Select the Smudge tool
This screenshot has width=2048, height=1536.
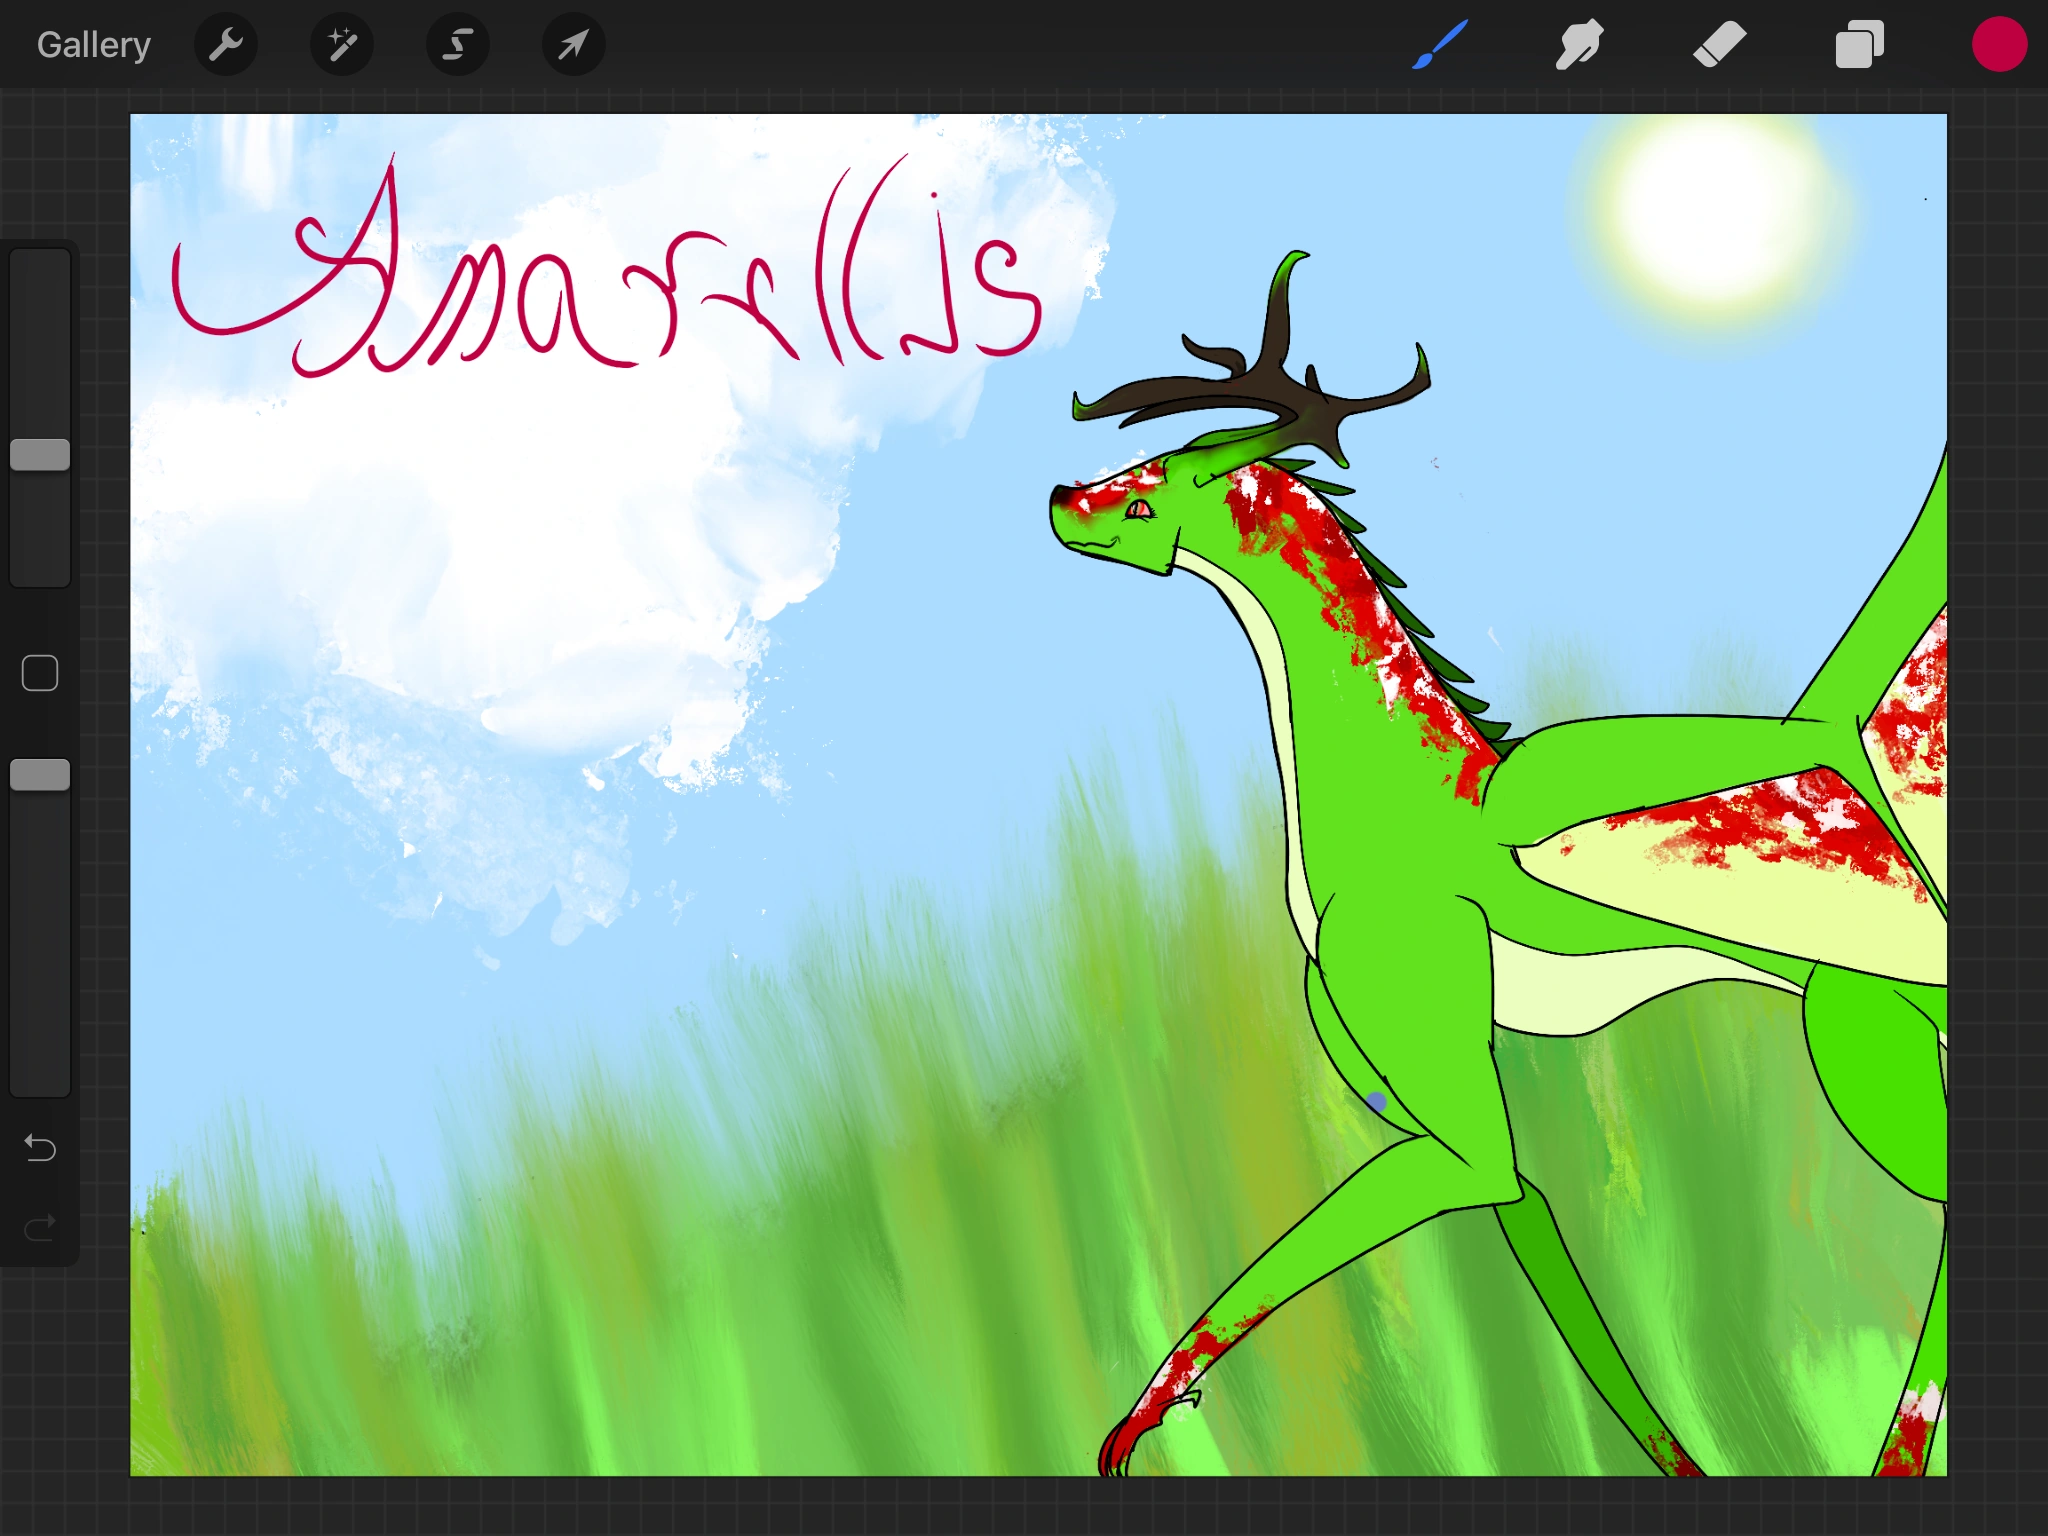[x=1580, y=45]
